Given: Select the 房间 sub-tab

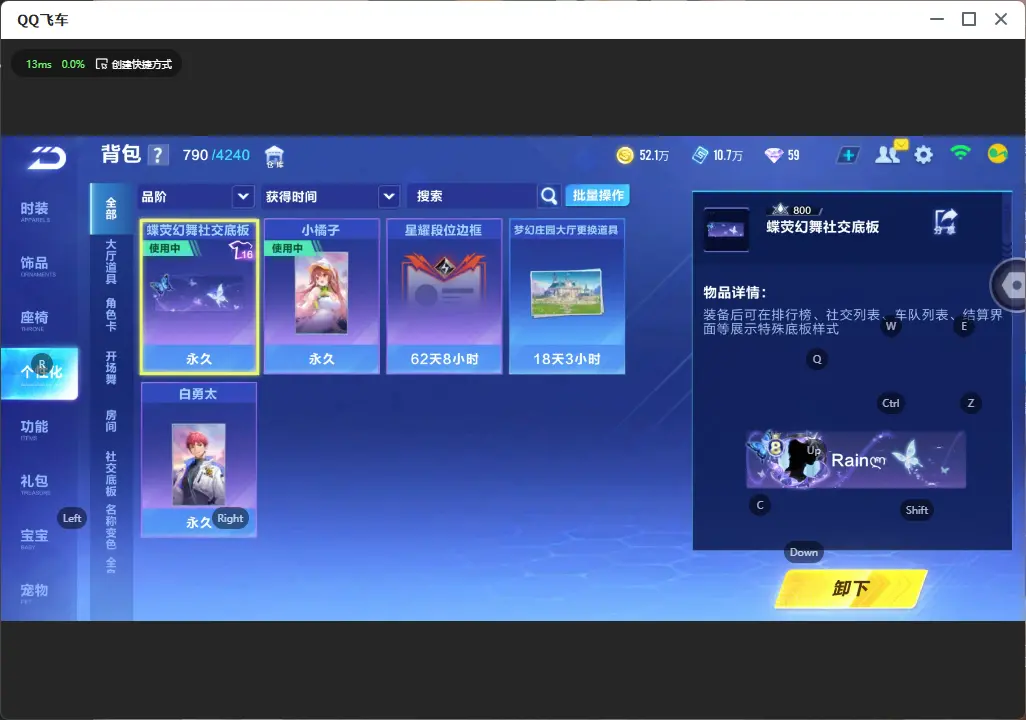Looking at the screenshot, I should tap(111, 421).
